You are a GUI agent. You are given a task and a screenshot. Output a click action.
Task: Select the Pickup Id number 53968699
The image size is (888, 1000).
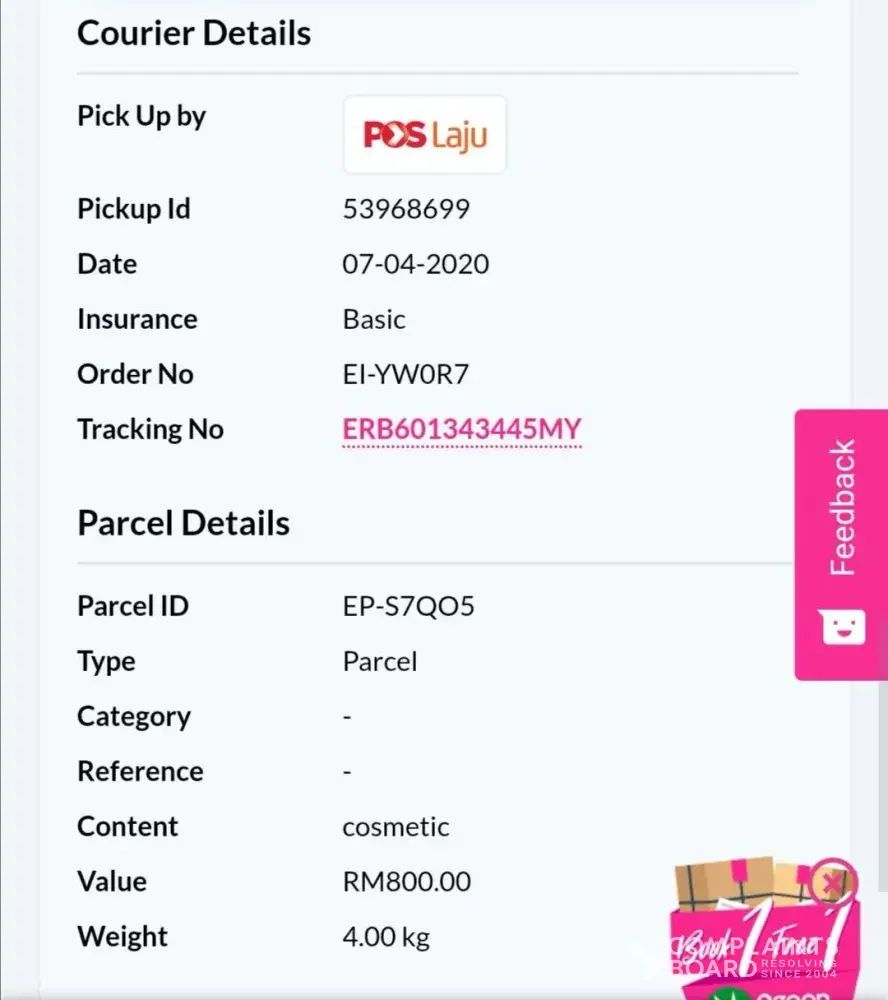coord(406,209)
